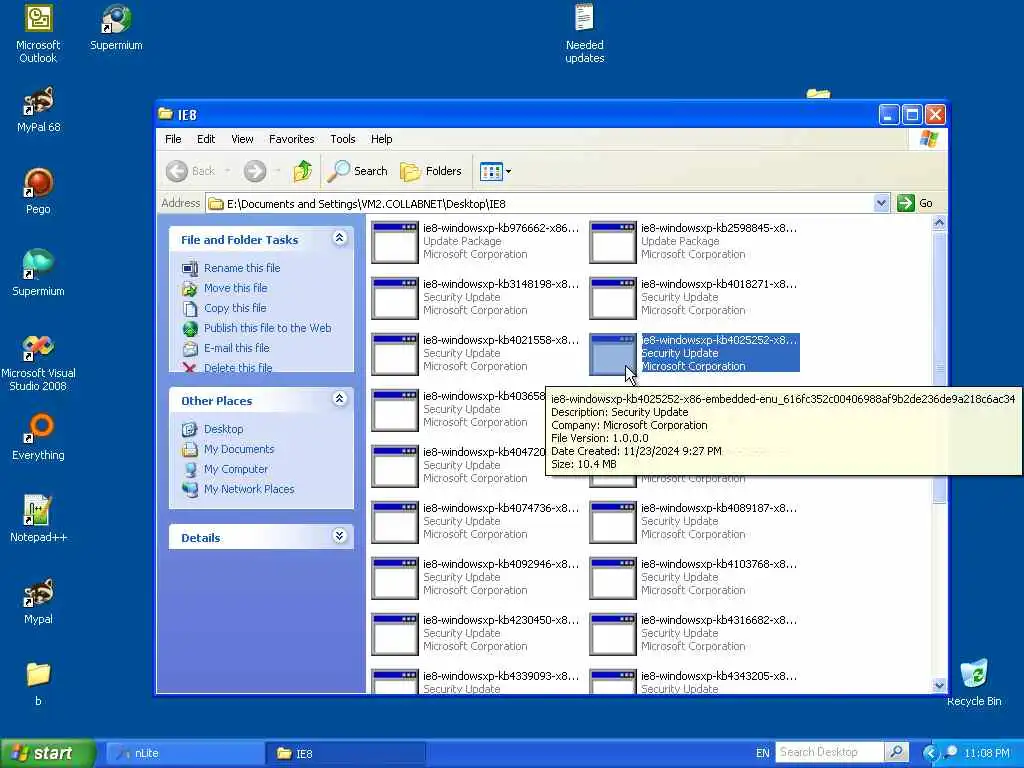This screenshot has width=1024, height=768.
Task: Open the Tools menu
Action: pos(343,139)
